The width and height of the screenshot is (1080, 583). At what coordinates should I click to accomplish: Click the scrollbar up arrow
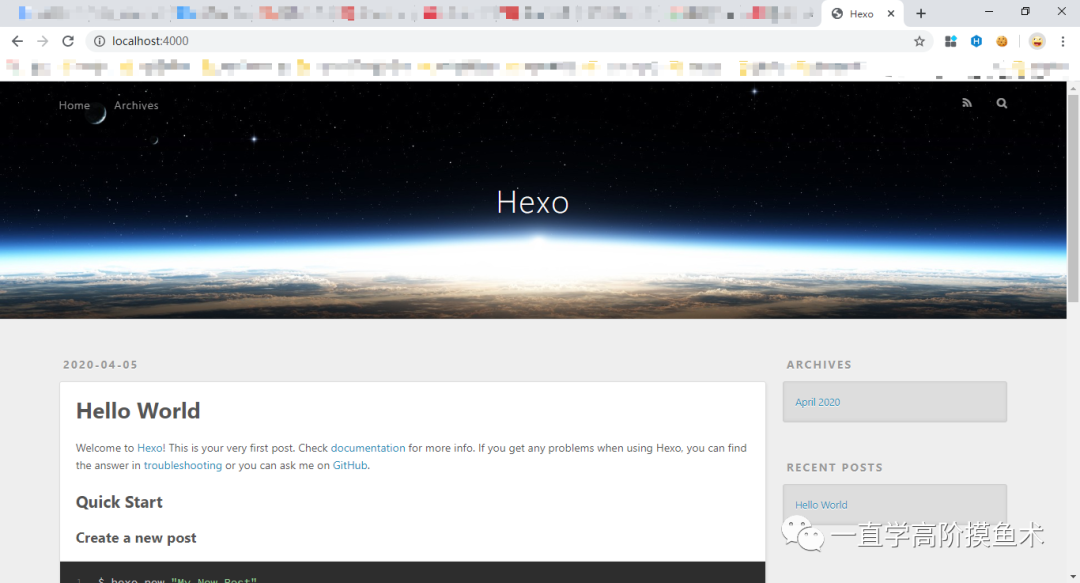[1073, 88]
